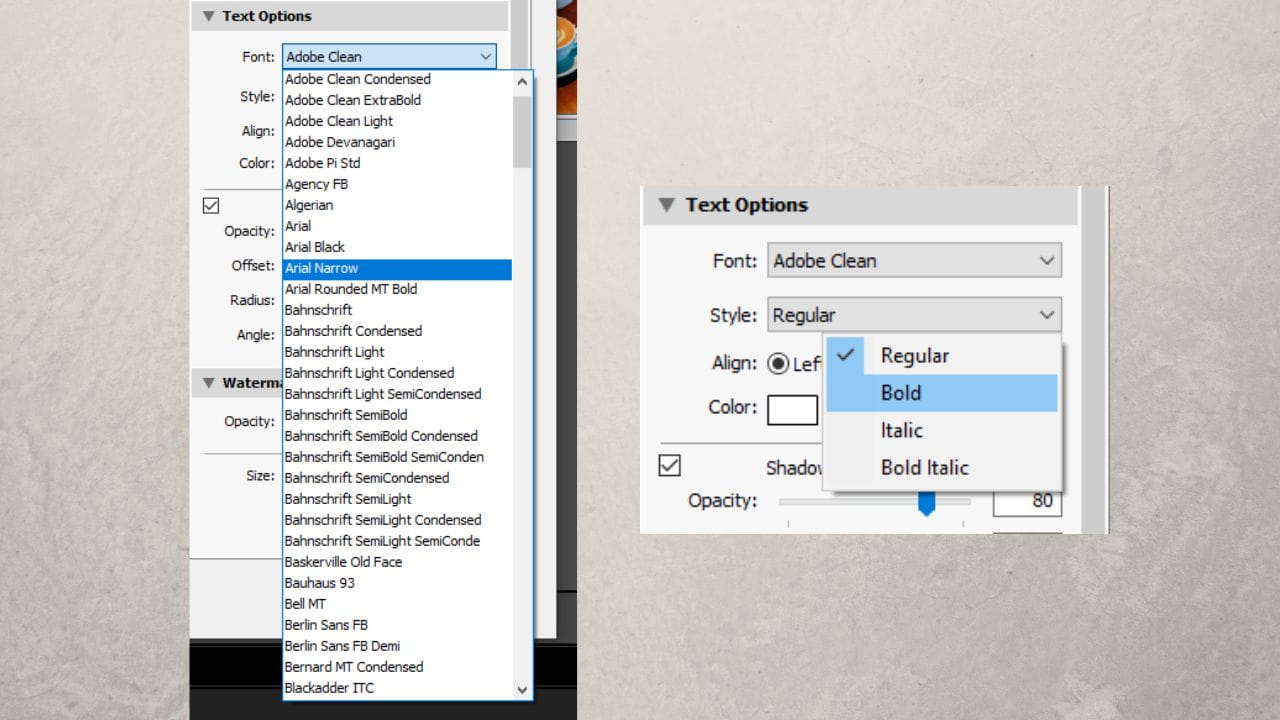Image resolution: width=1280 pixels, height=720 pixels.
Task: Select Berlin Sans FB font entry
Action: (397, 625)
